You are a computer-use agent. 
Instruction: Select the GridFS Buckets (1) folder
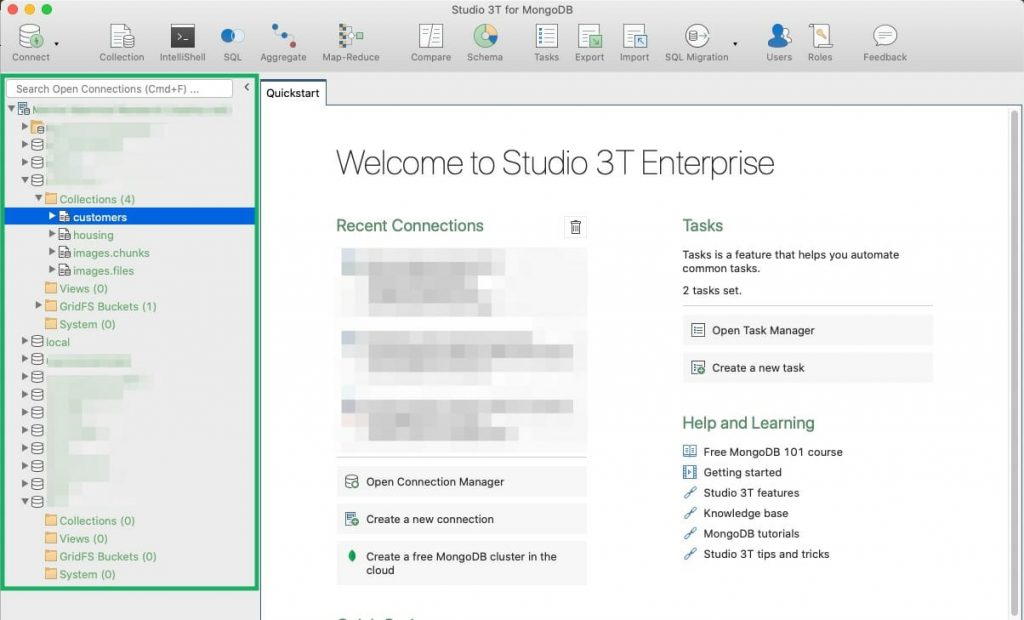108,306
